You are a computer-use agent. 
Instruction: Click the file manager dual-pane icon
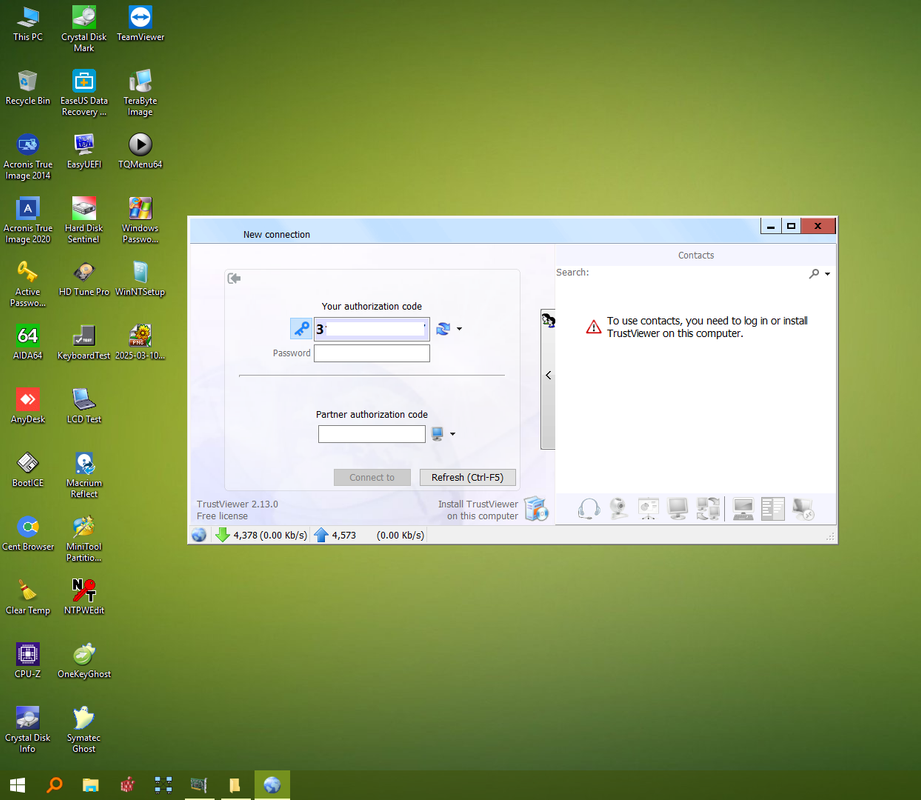773,509
